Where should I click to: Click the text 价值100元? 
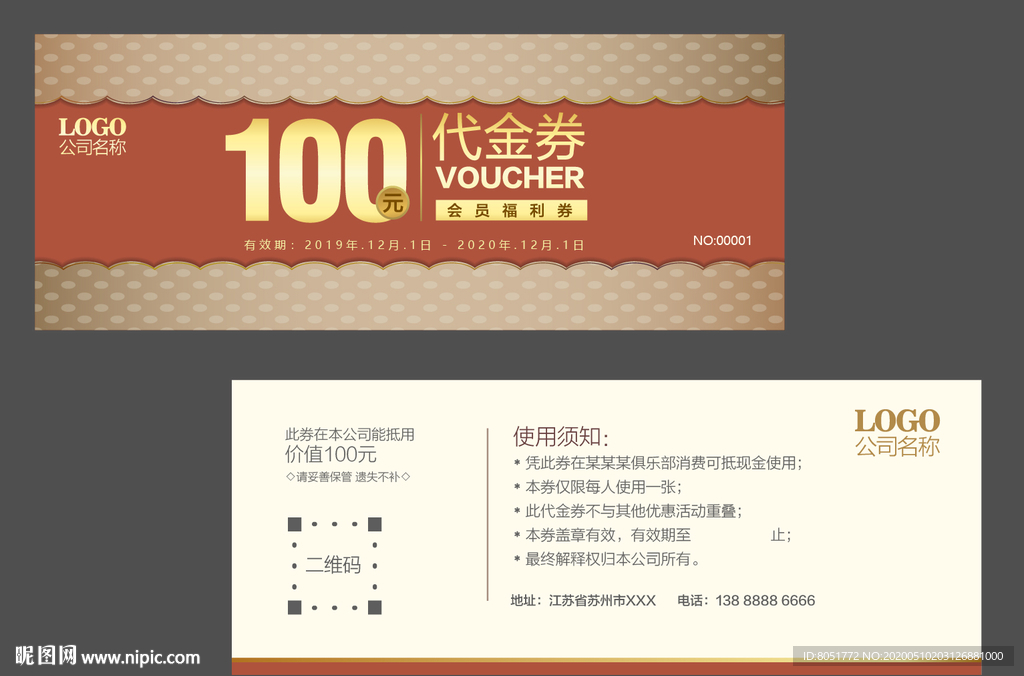[x=330, y=455]
